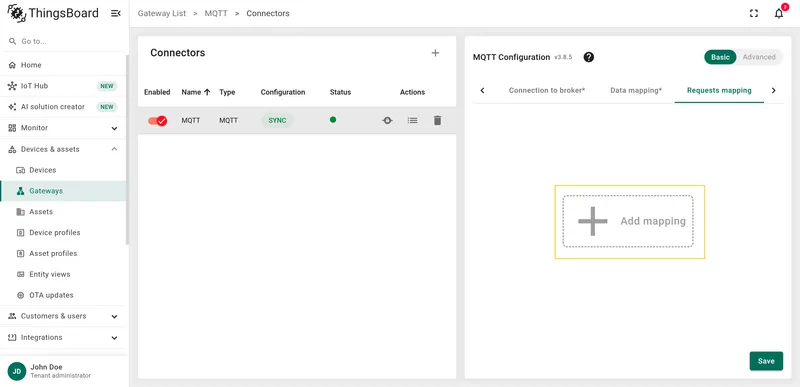Click the AI solution creator sparkle icon

[12, 107]
